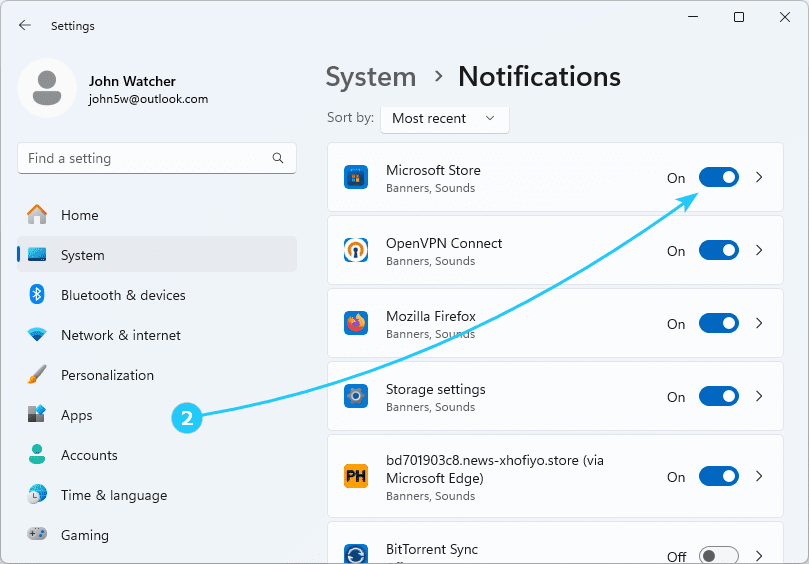Open the Sort by Most recent dropdown

pos(444,118)
